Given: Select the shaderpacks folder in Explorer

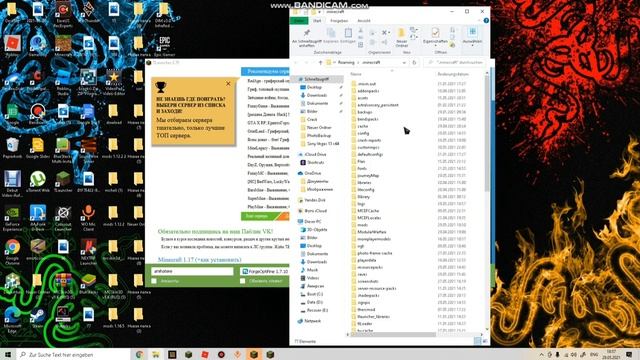Looking at the screenshot, I should pyautogui.click(x=368, y=296).
